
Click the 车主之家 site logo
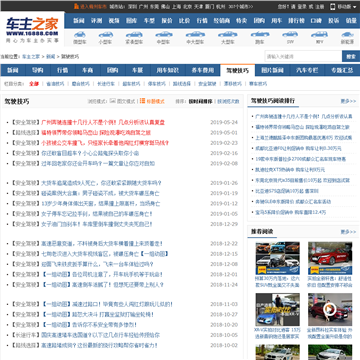(32, 29)
